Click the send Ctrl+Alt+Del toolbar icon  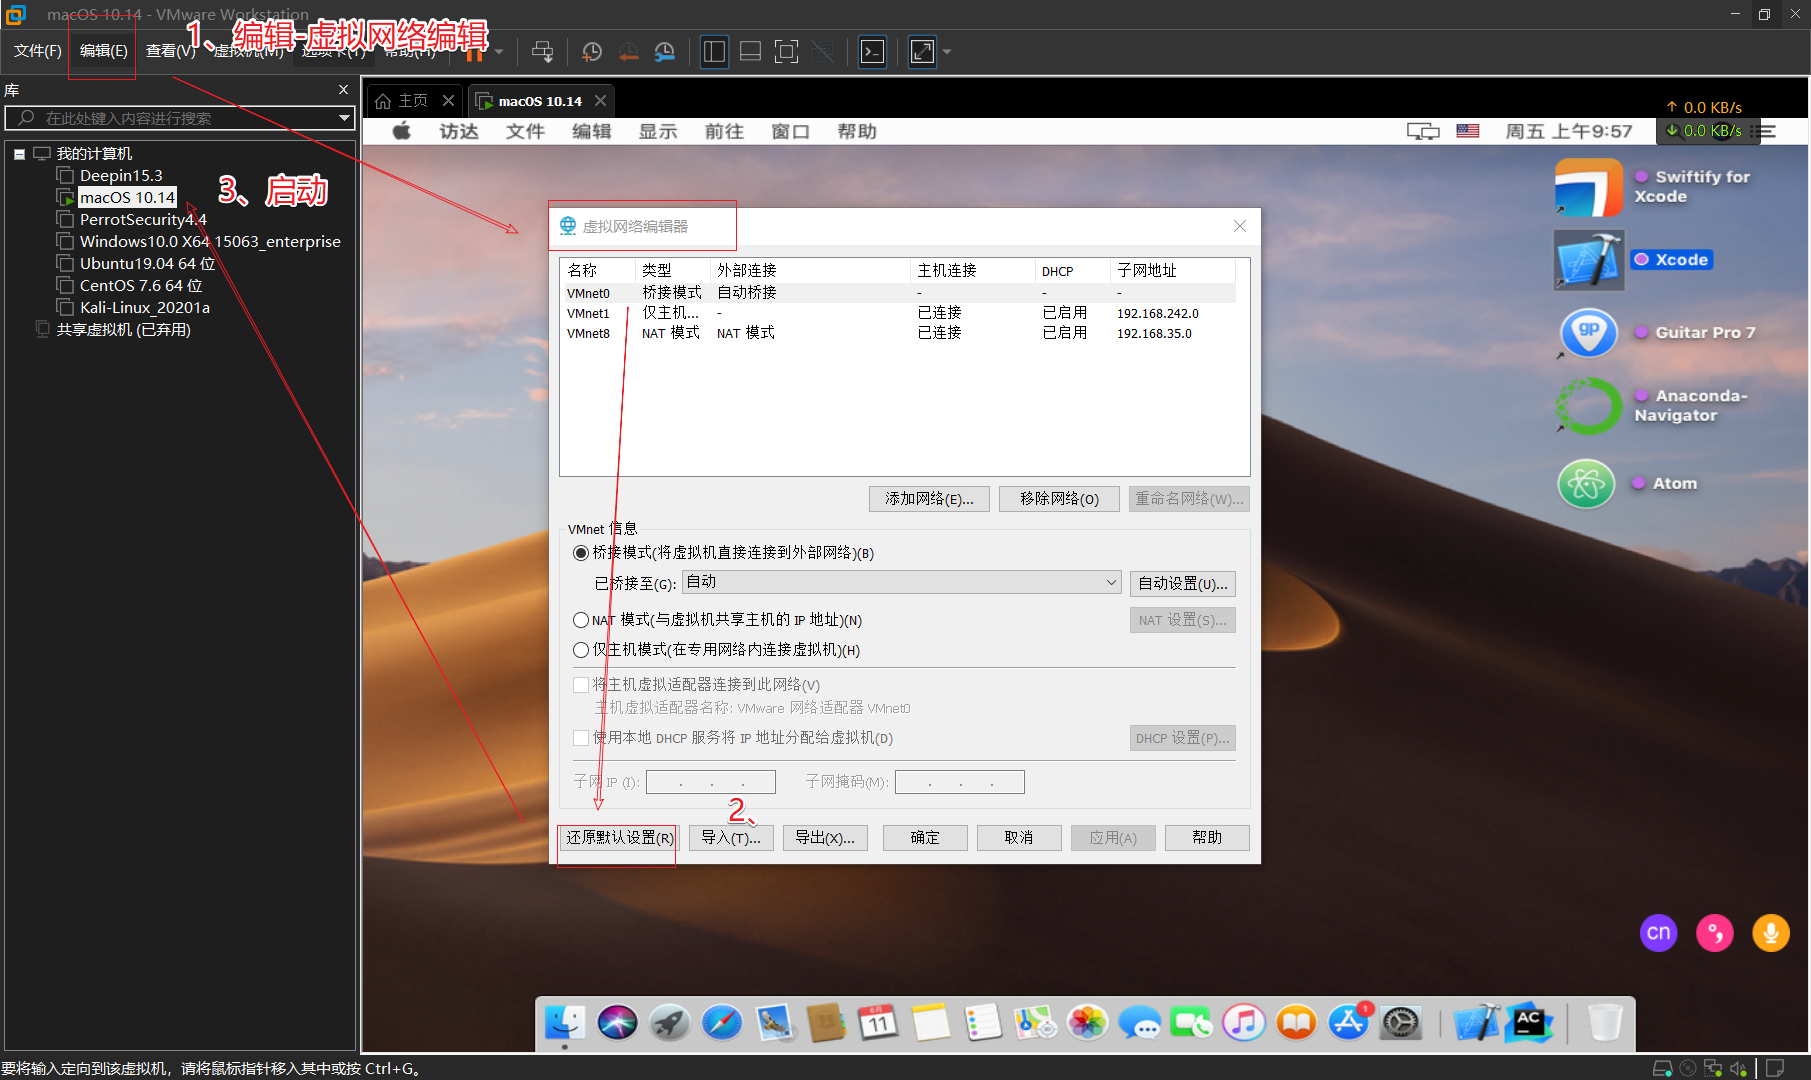[x=542, y=51]
